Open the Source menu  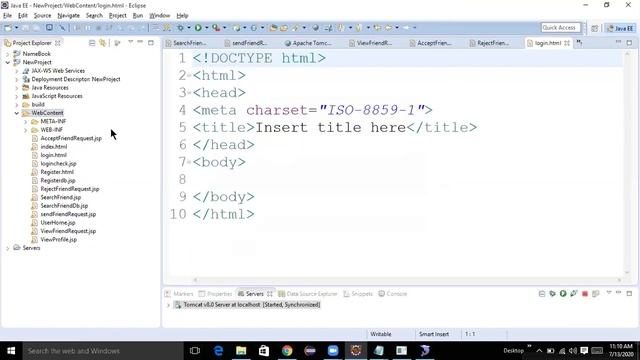click(x=42, y=16)
